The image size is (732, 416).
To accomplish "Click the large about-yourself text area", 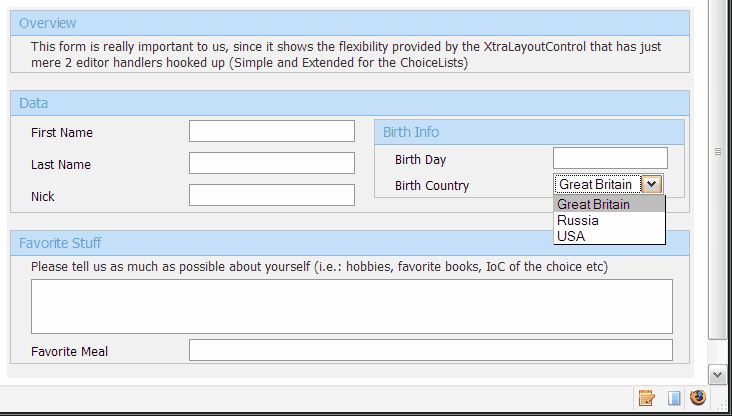I will (352, 307).
